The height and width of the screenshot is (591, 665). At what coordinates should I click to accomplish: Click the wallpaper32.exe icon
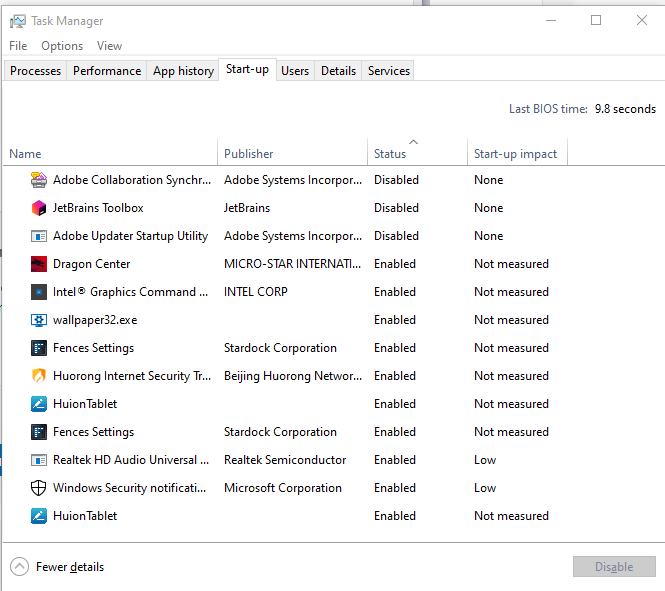pyautogui.click(x=39, y=320)
